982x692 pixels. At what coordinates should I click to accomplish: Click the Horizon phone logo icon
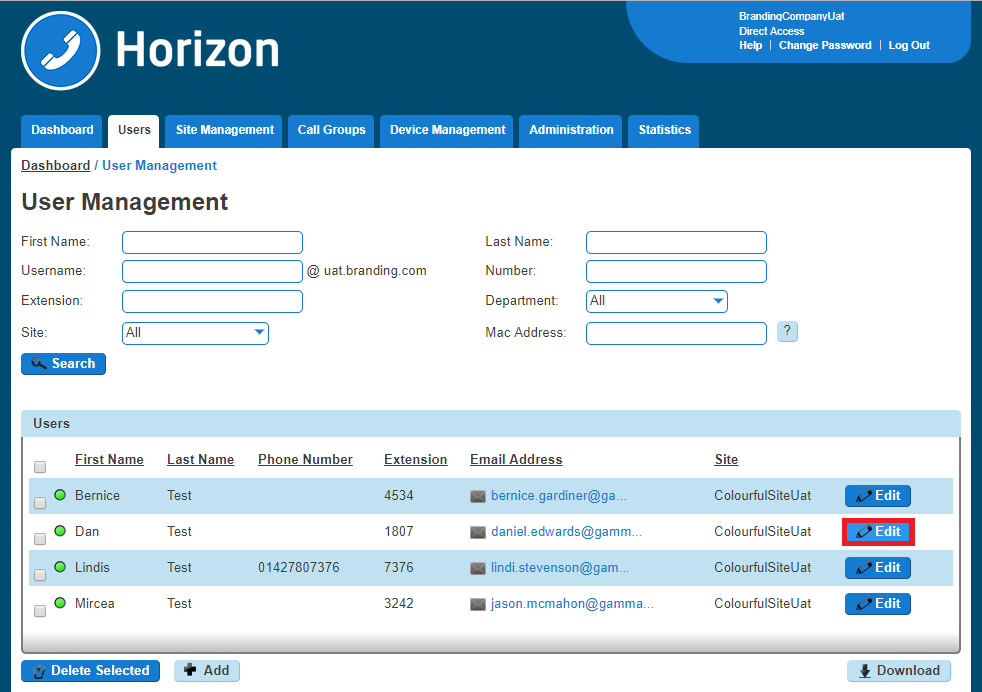(61, 51)
